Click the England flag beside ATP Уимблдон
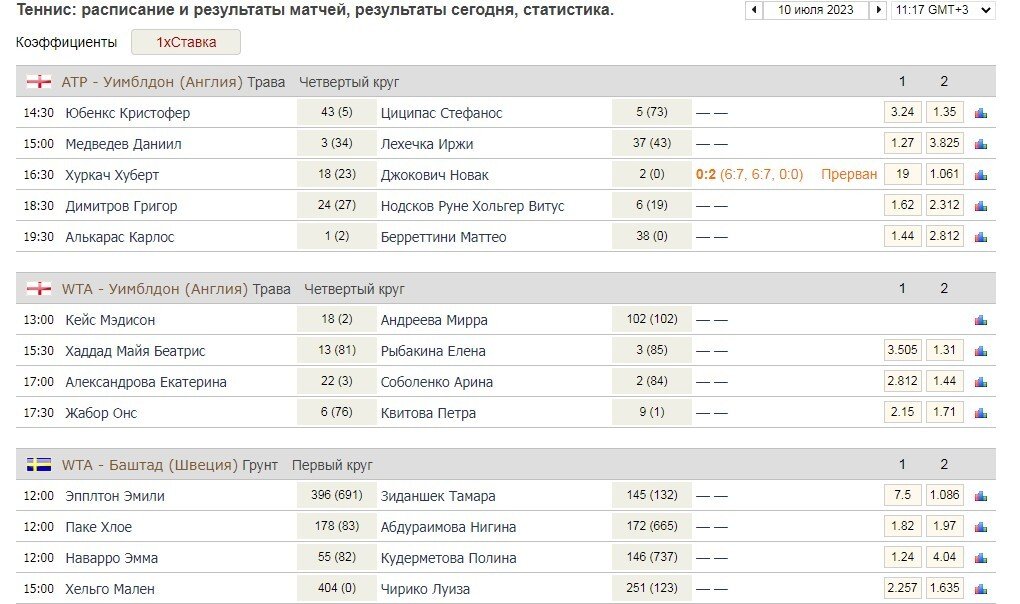The height and width of the screenshot is (604, 1020). tap(39, 82)
